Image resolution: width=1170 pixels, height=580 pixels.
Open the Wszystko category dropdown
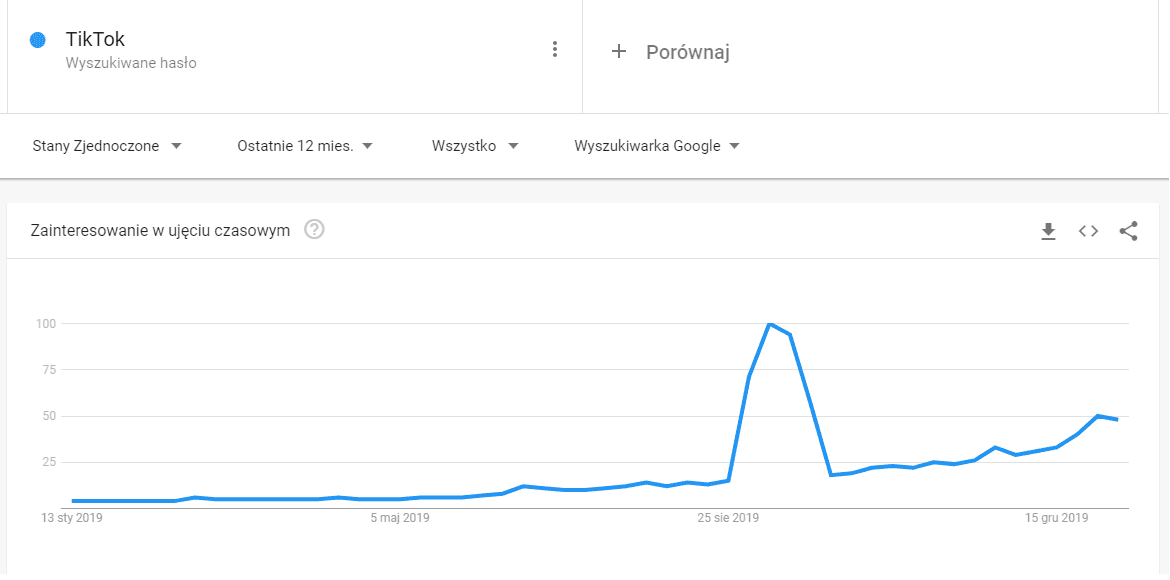click(475, 146)
